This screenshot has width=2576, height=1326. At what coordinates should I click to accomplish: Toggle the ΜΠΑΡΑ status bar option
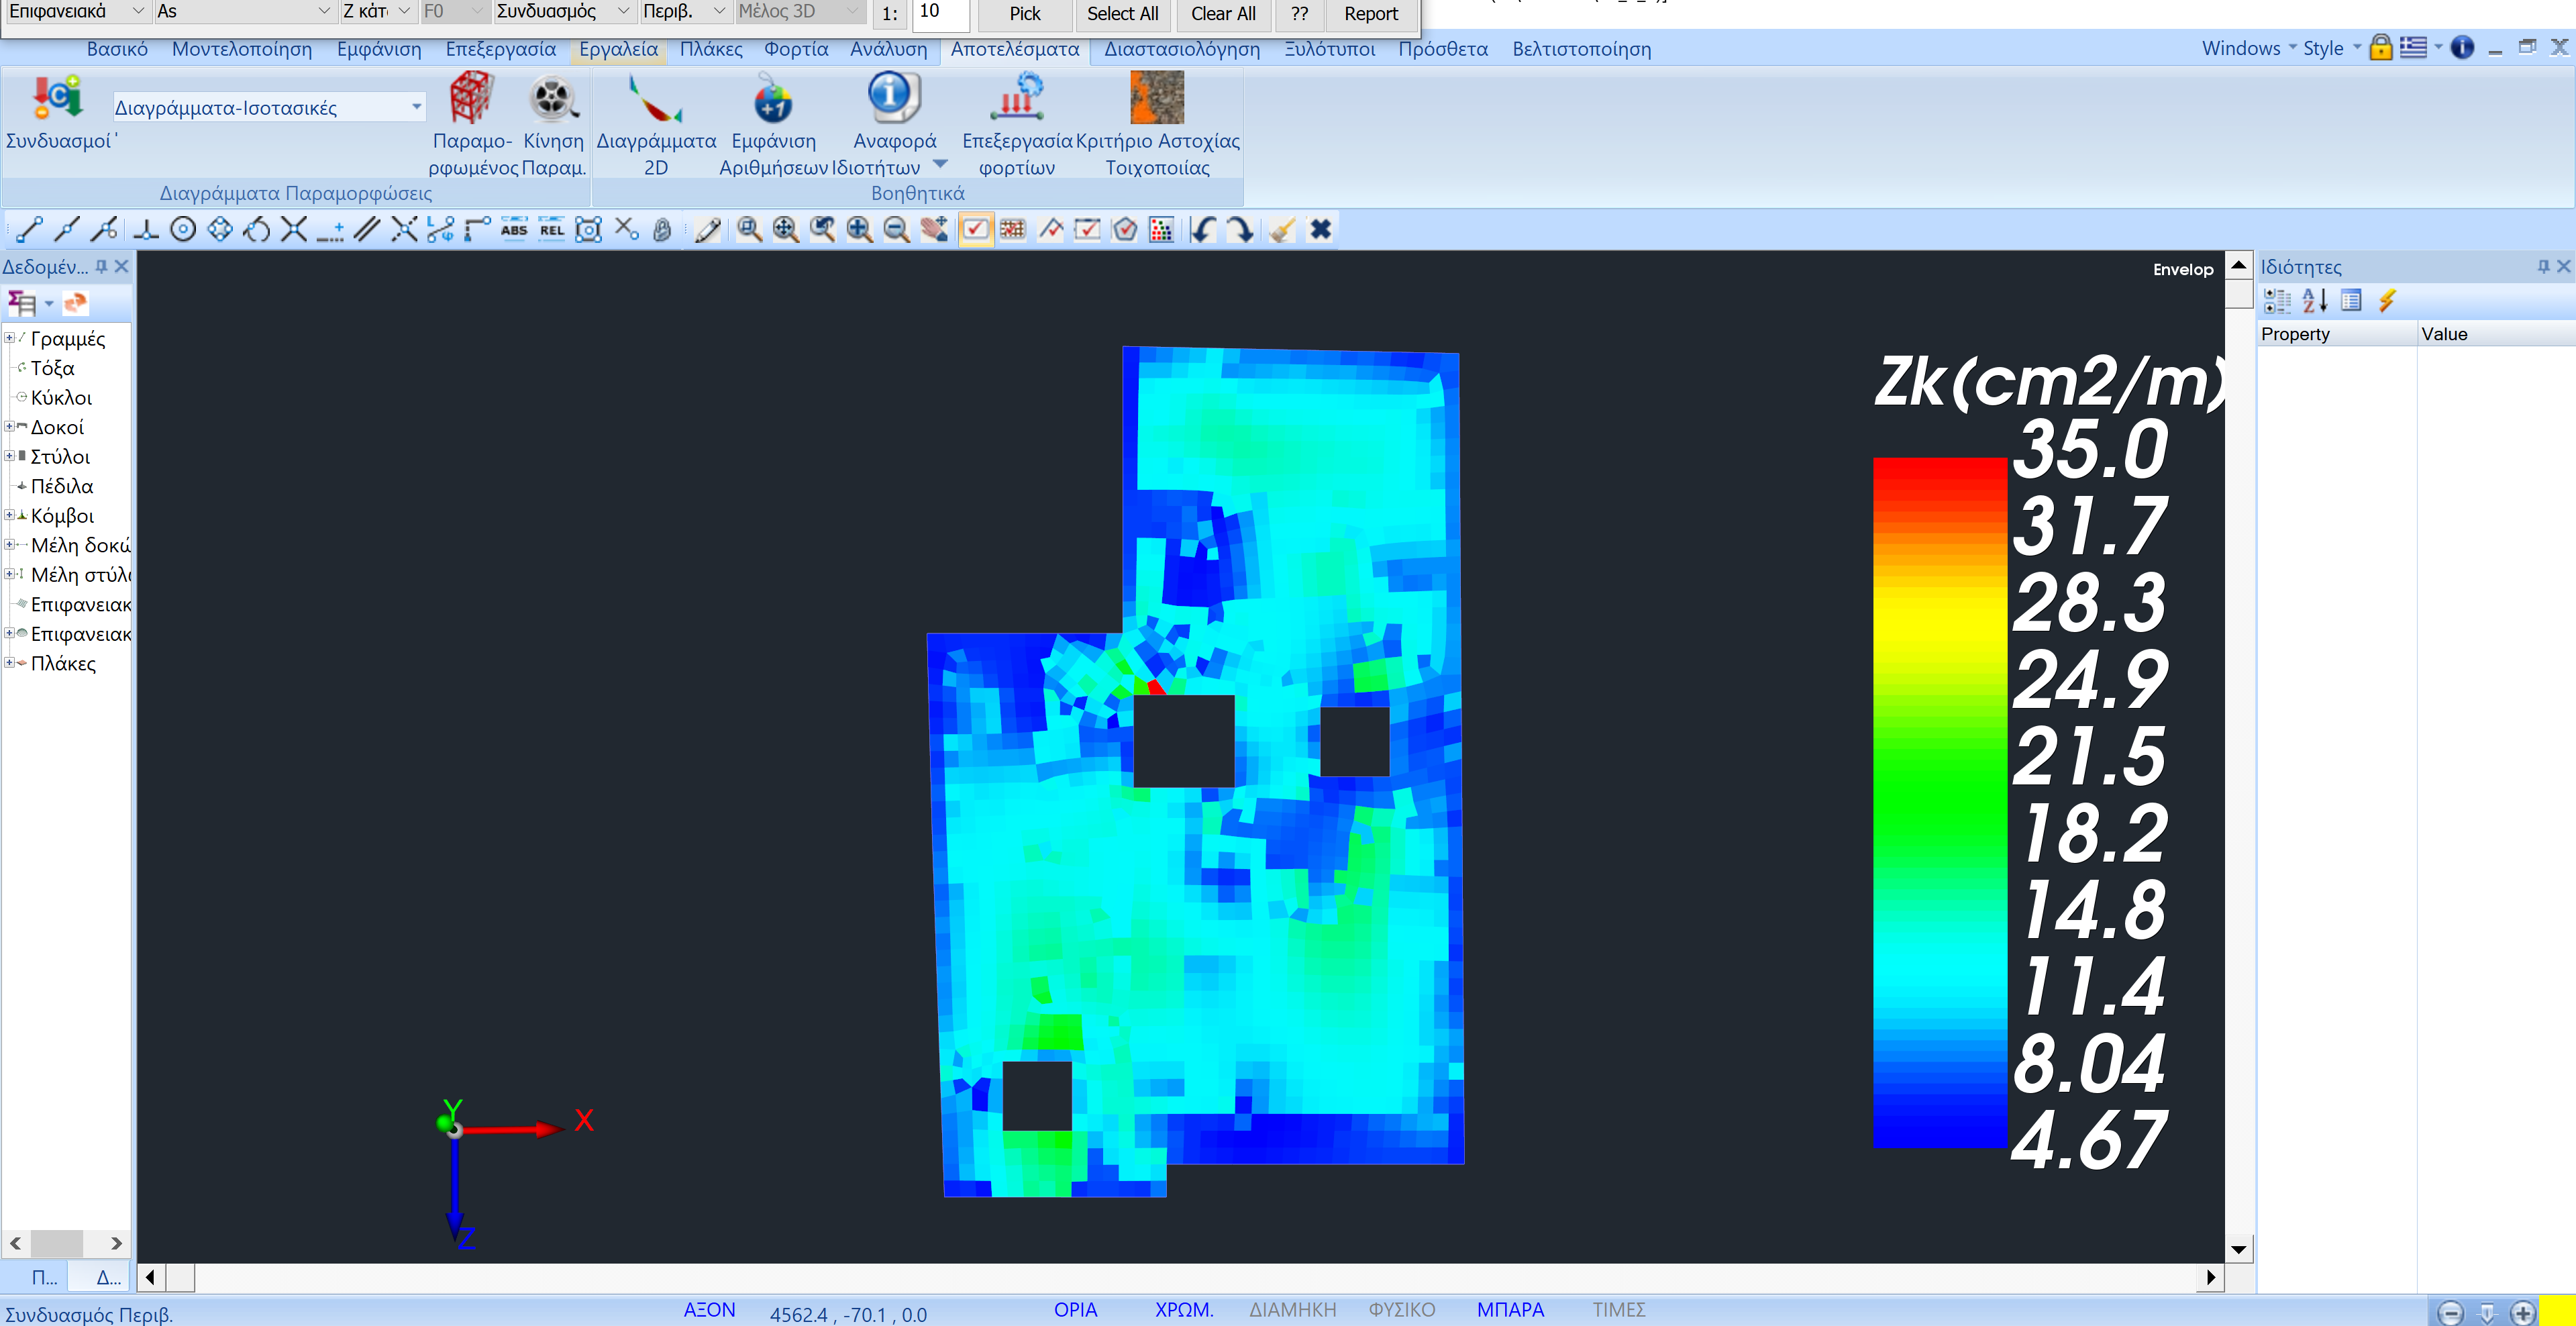(1509, 1309)
